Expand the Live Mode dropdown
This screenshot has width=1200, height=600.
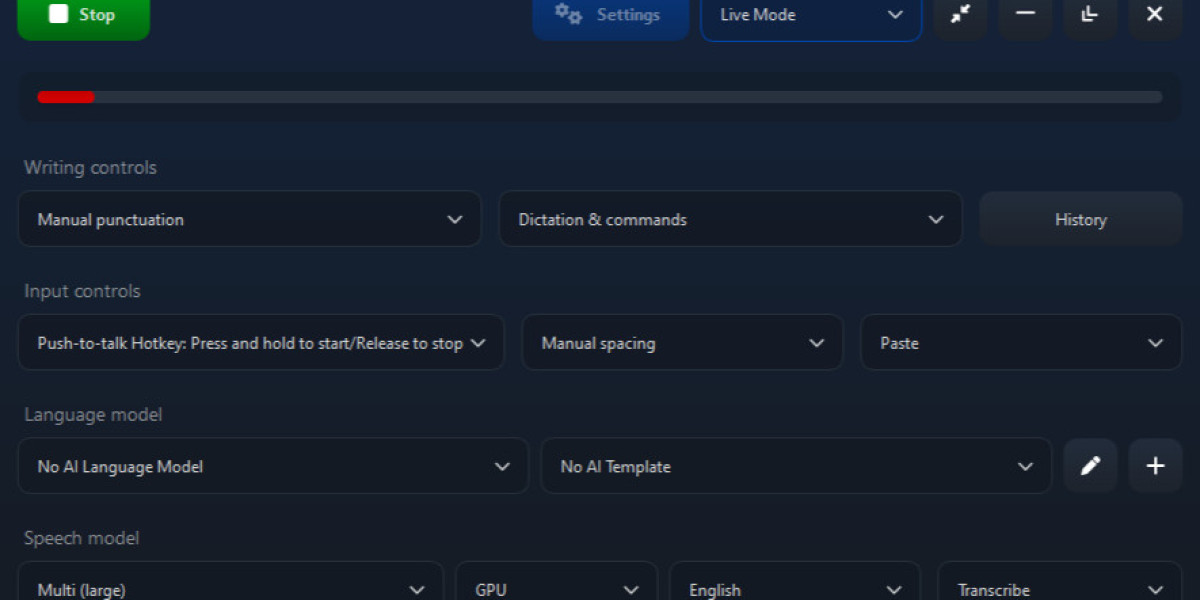pyautogui.click(x=811, y=16)
